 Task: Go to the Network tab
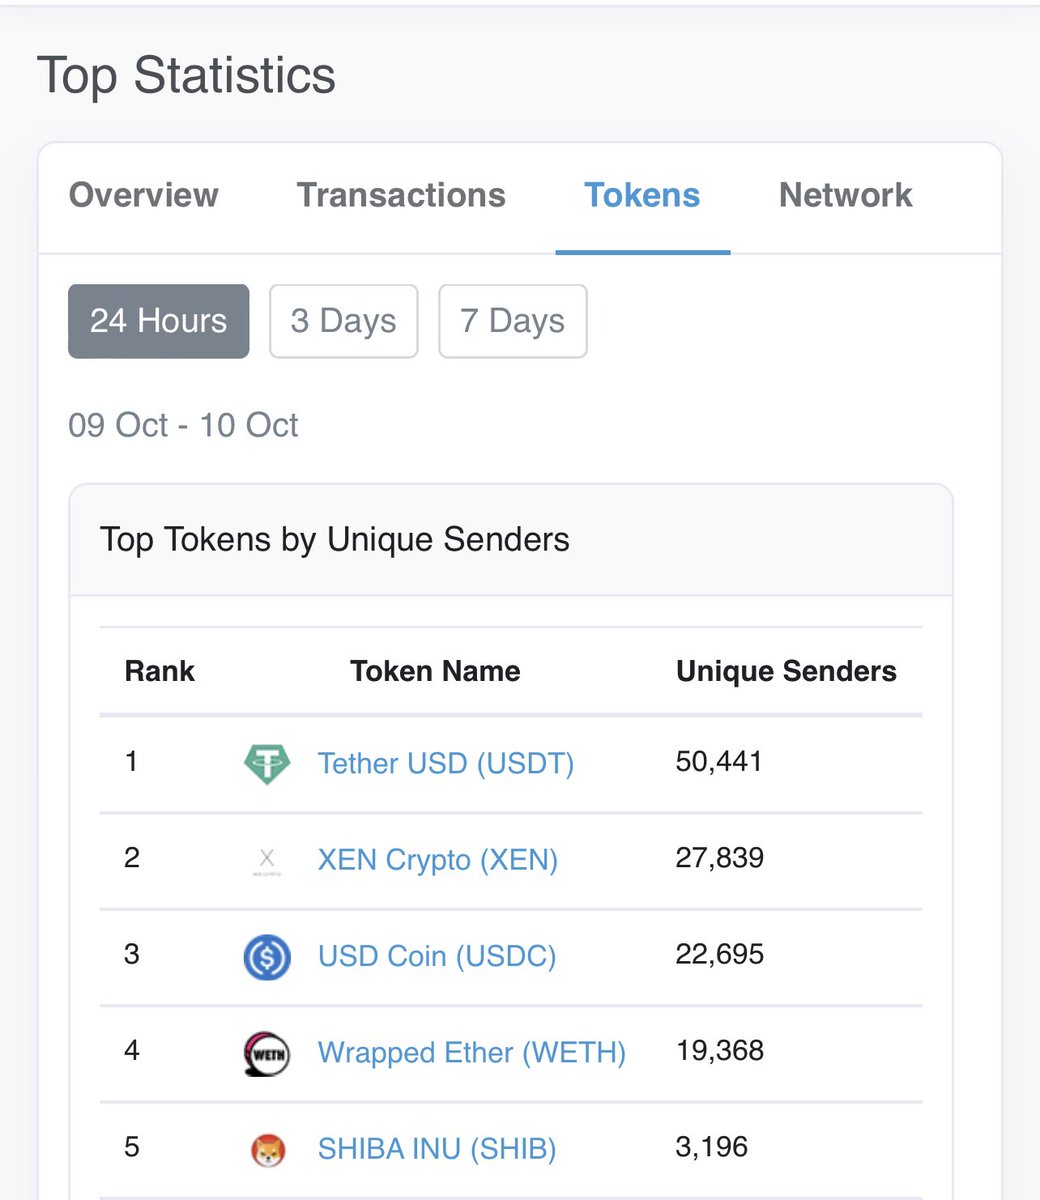pos(845,195)
